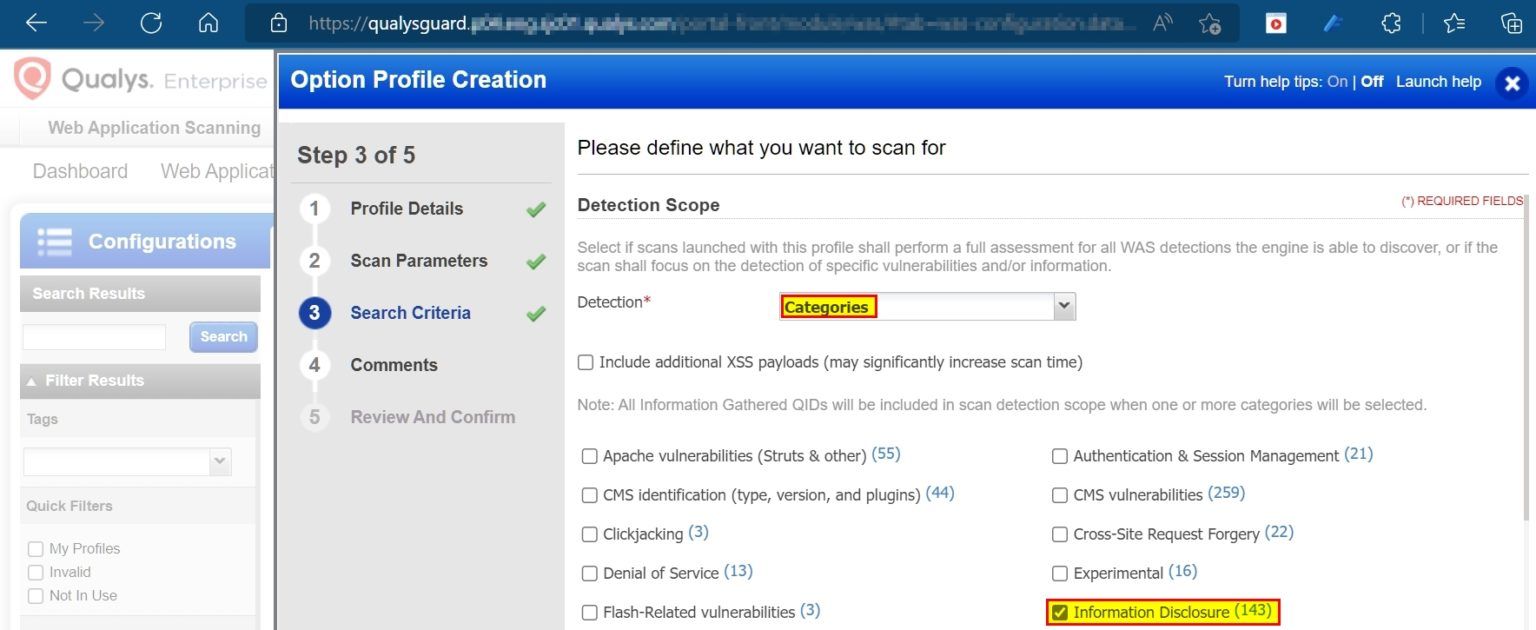Enable the Cross-Site Forgery category
1536x630 pixels.
(1059, 533)
